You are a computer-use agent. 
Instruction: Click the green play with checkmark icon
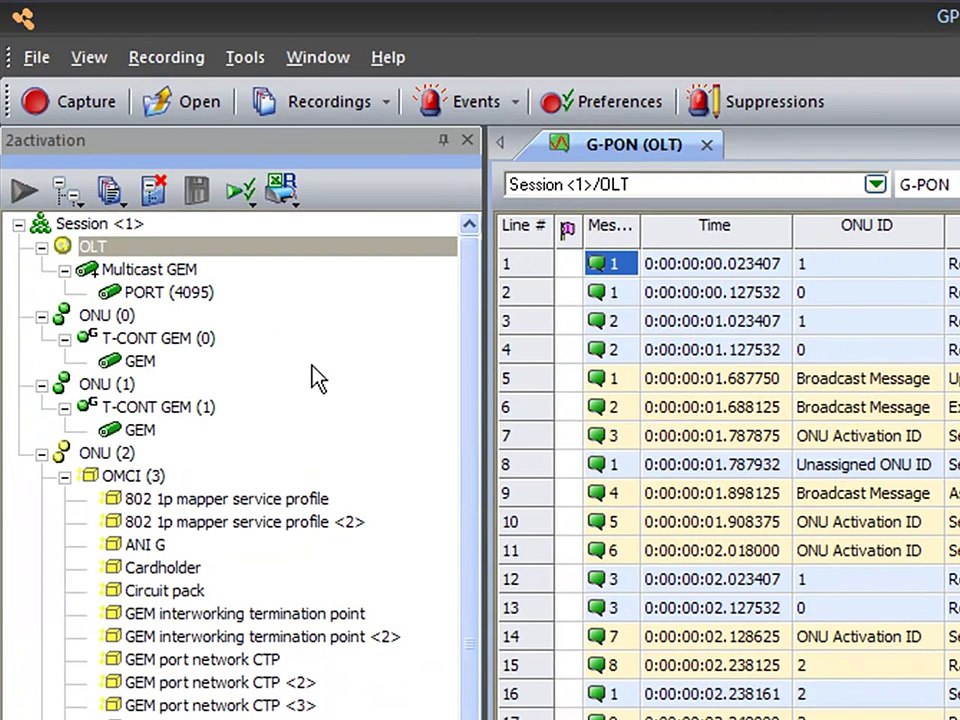(x=240, y=191)
